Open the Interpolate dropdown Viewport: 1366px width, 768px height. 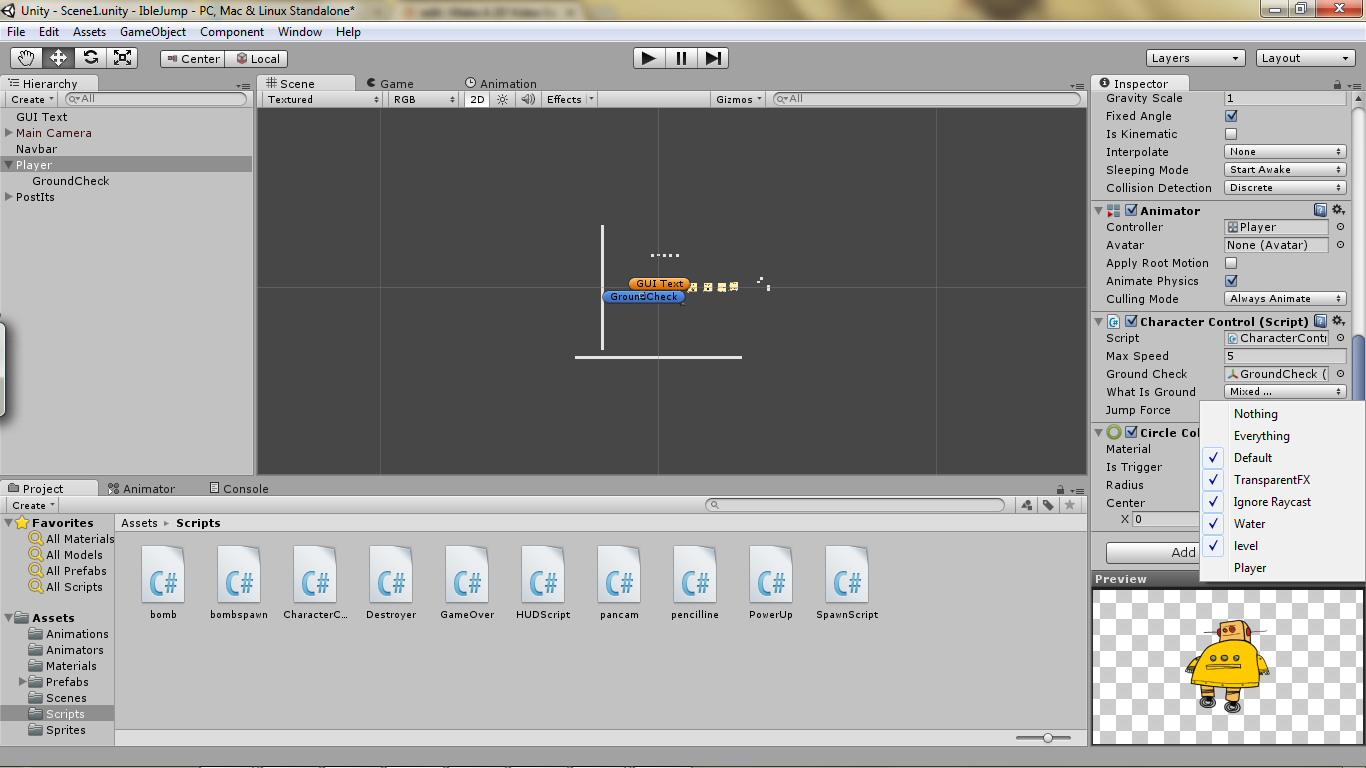pyautogui.click(x=1285, y=152)
